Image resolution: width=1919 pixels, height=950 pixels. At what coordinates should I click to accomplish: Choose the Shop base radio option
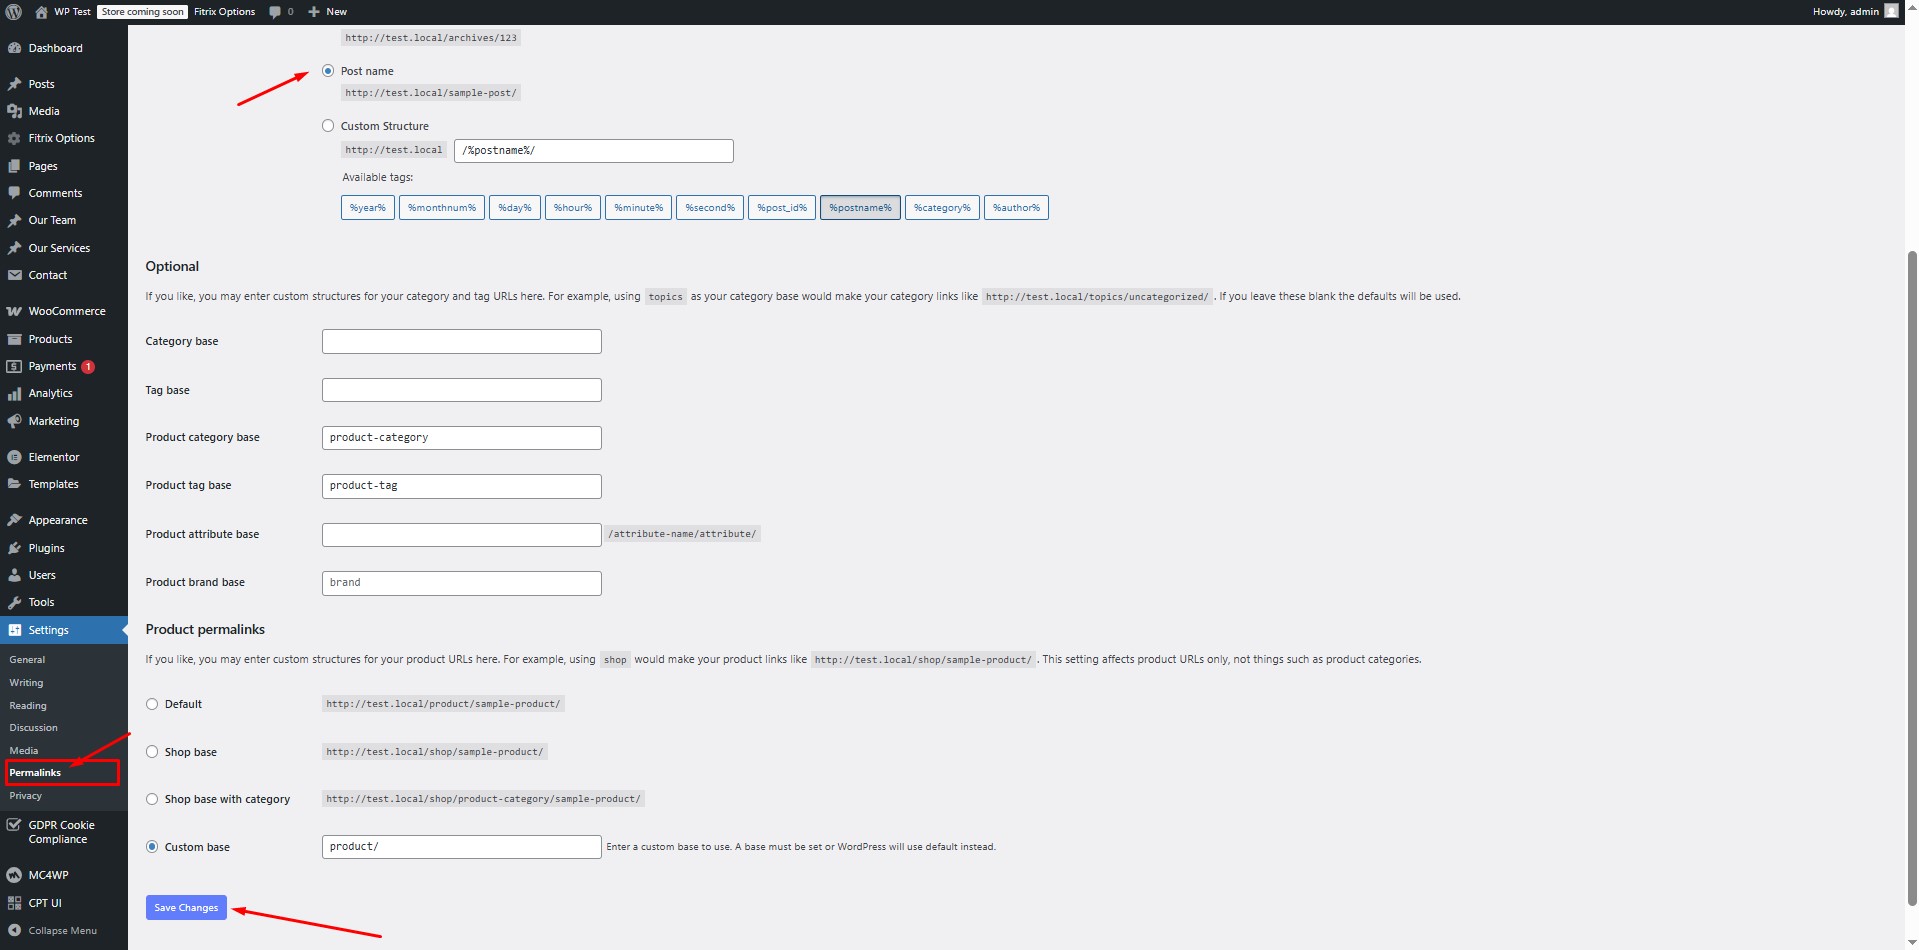pos(152,752)
